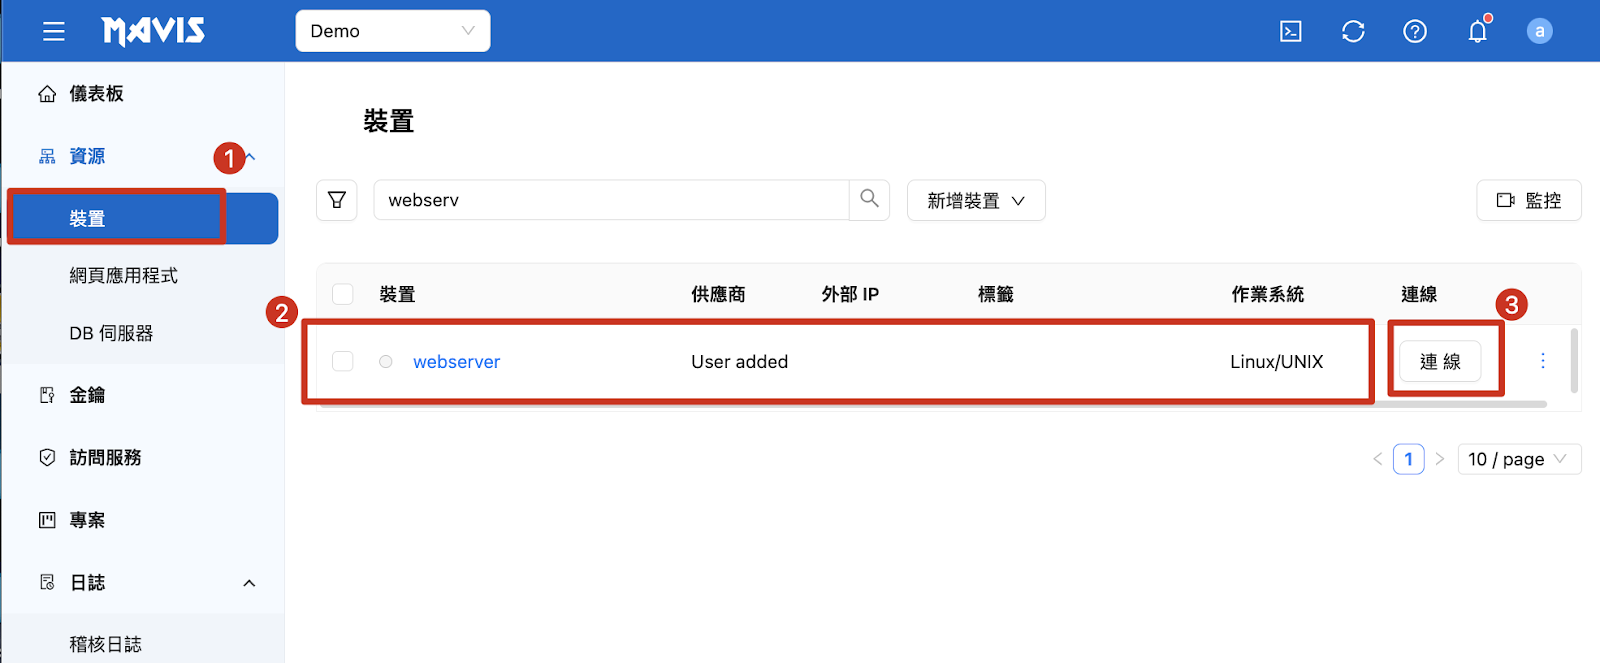Open the Demo project dropdown
This screenshot has width=1600, height=663.
tap(392, 31)
